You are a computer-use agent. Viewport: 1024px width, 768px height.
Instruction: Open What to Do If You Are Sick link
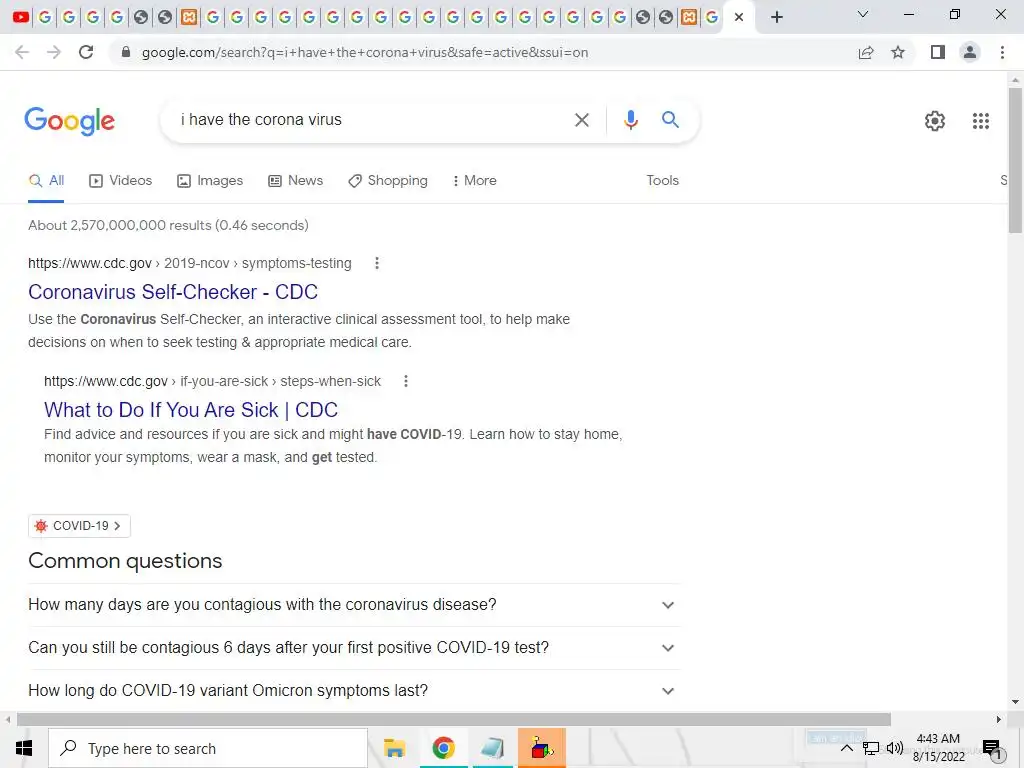point(191,410)
